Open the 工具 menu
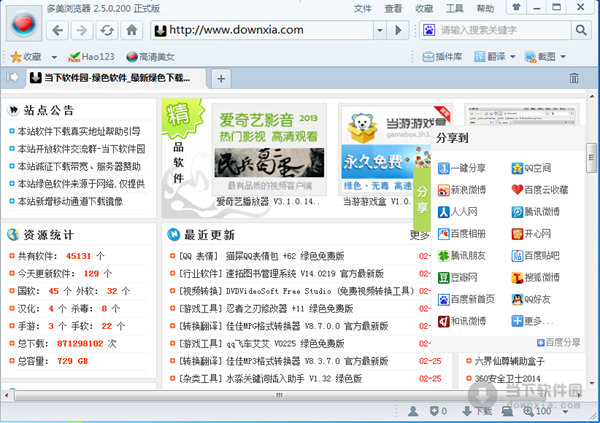The height and width of the screenshot is (423, 600). coord(455,8)
